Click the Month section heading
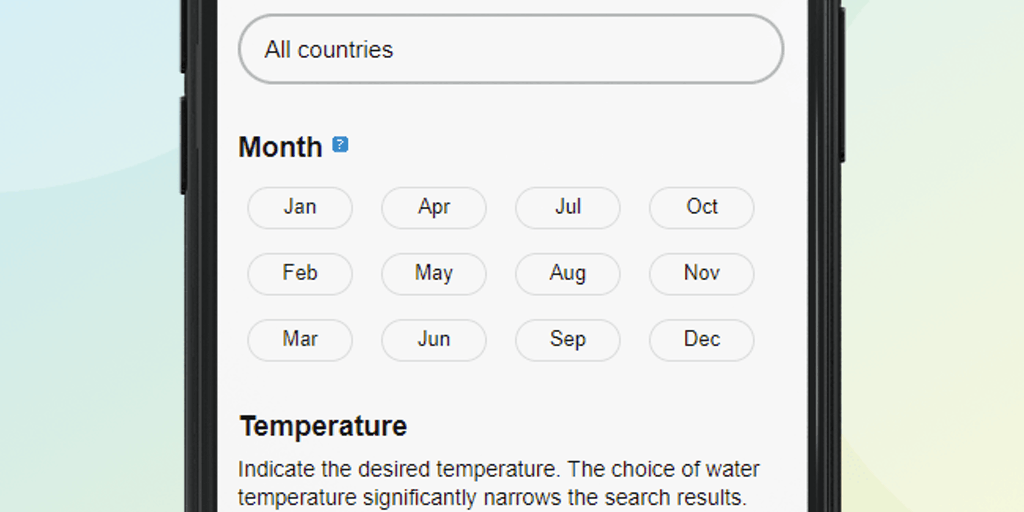1024x512 pixels. tap(280, 147)
